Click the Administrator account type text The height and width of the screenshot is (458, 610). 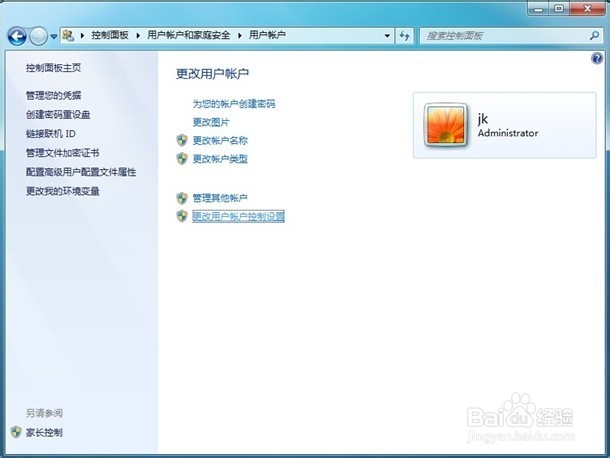coord(508,133)
